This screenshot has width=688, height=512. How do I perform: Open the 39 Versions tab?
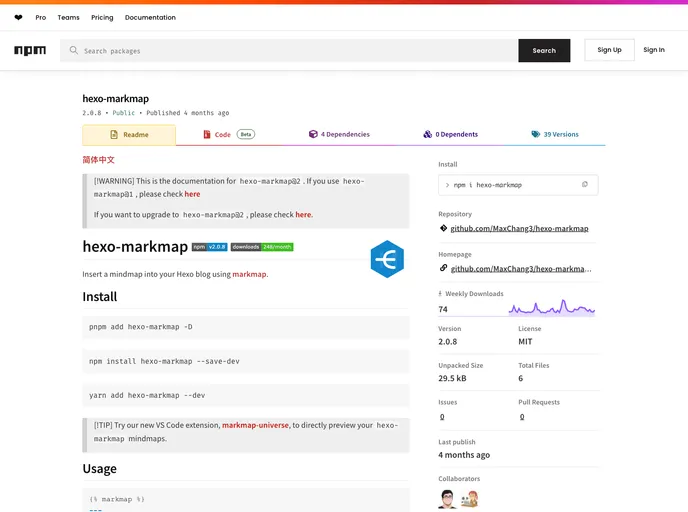click(555, 134)
